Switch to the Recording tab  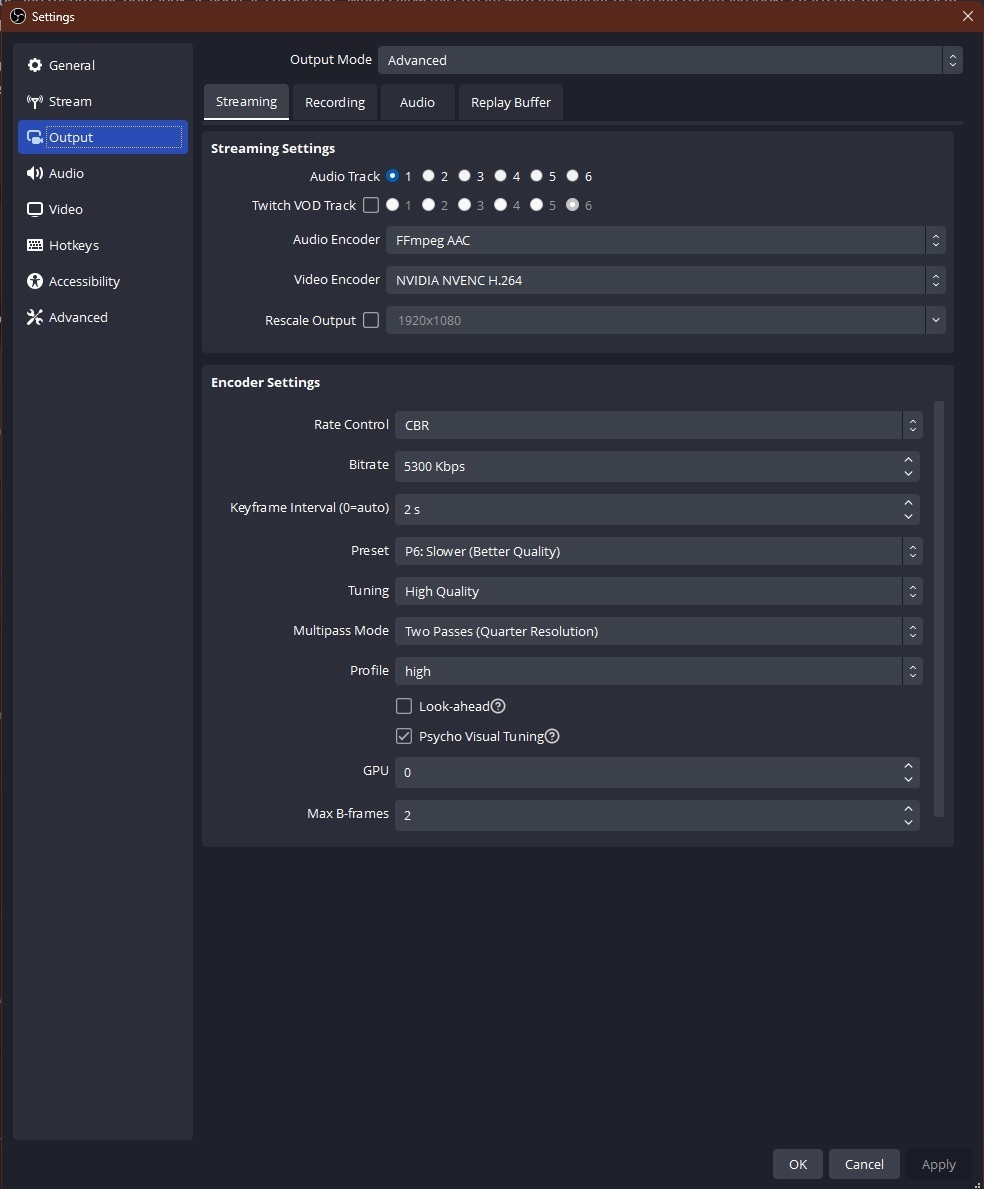pos(335,102)
